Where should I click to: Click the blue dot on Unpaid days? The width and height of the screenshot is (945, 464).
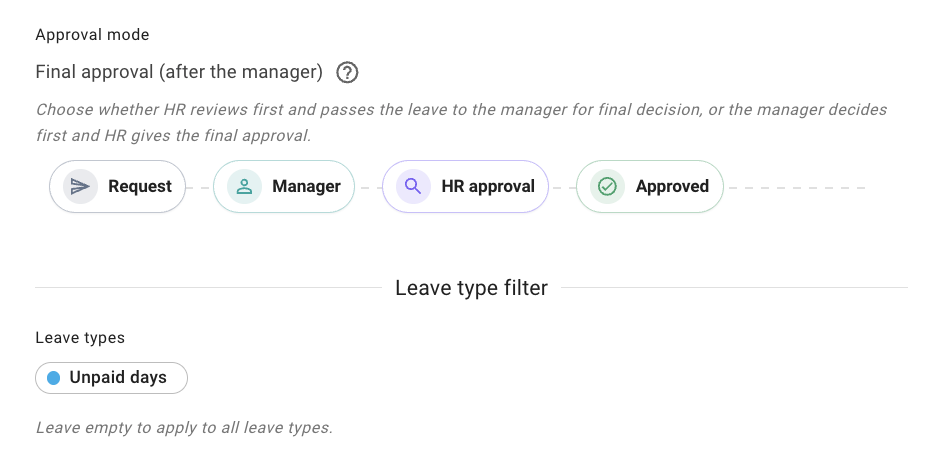tap(54, 378)
